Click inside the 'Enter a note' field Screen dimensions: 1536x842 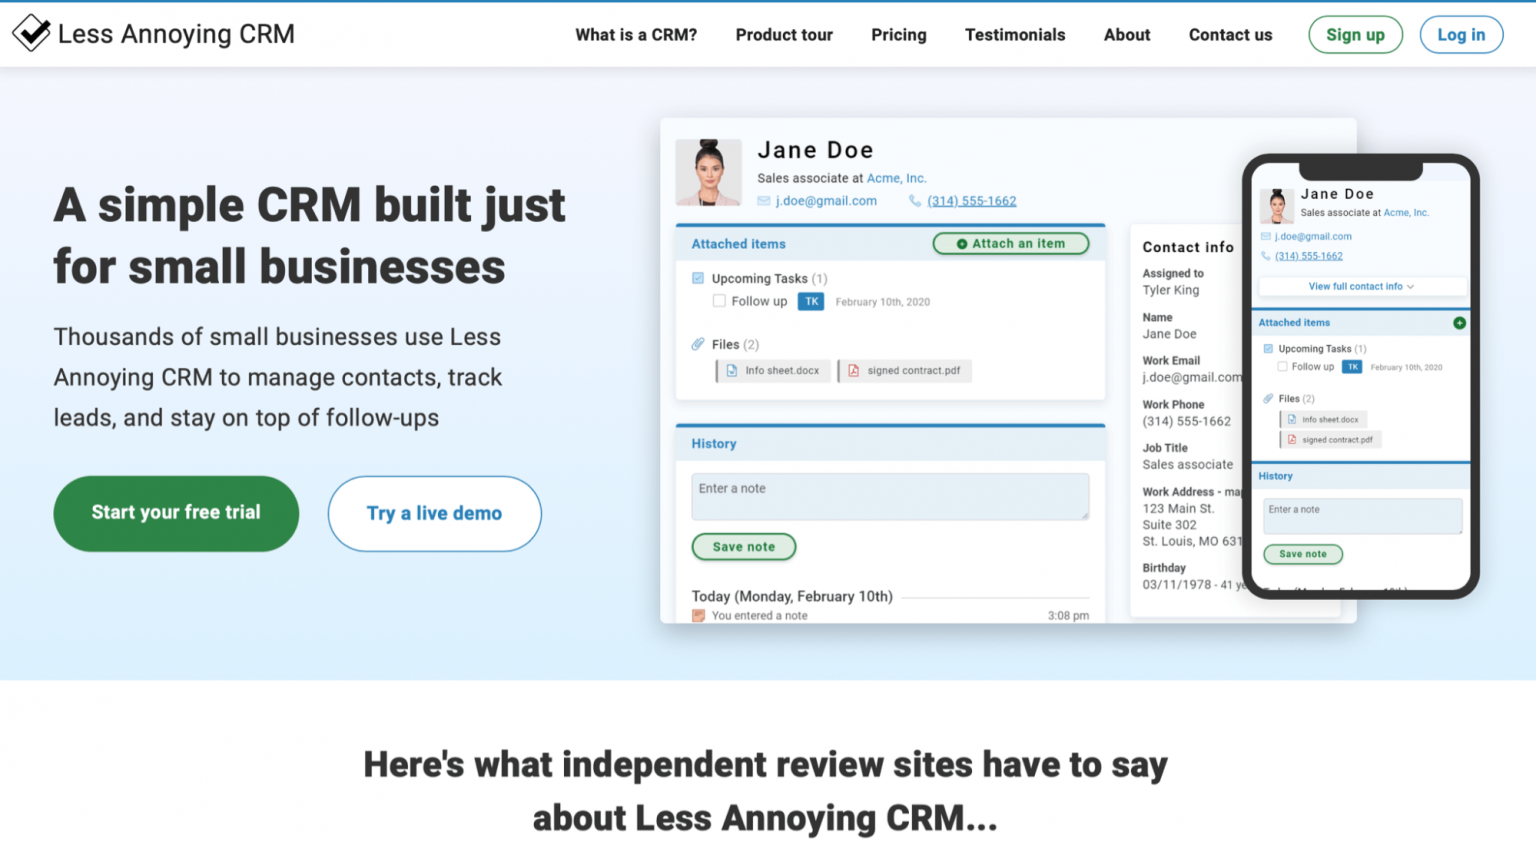click(889, 496)
